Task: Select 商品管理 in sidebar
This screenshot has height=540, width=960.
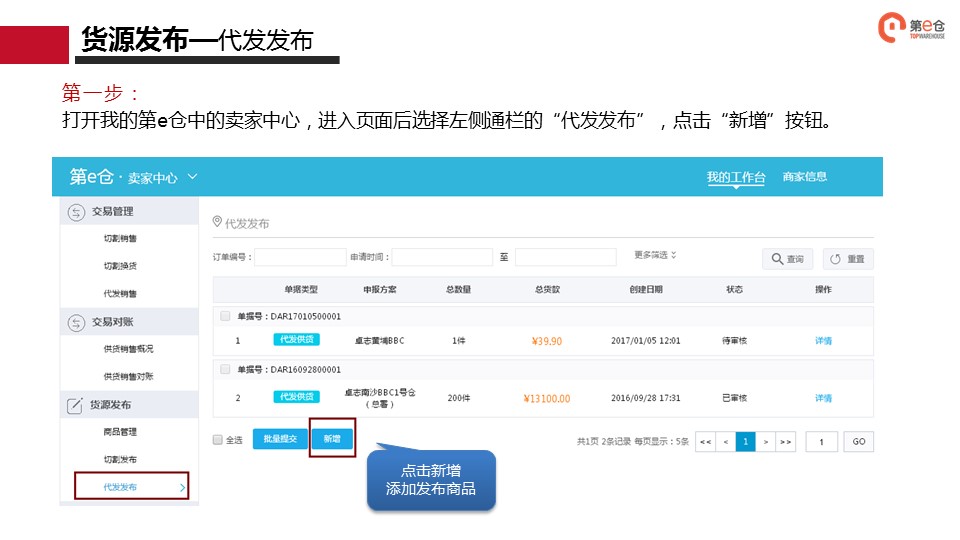Action: tap(120, 432)
